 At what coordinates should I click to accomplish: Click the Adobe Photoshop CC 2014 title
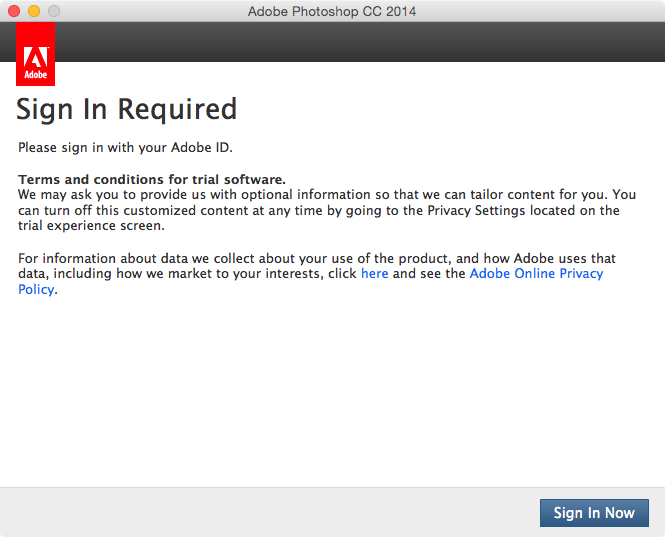point(332,11)
